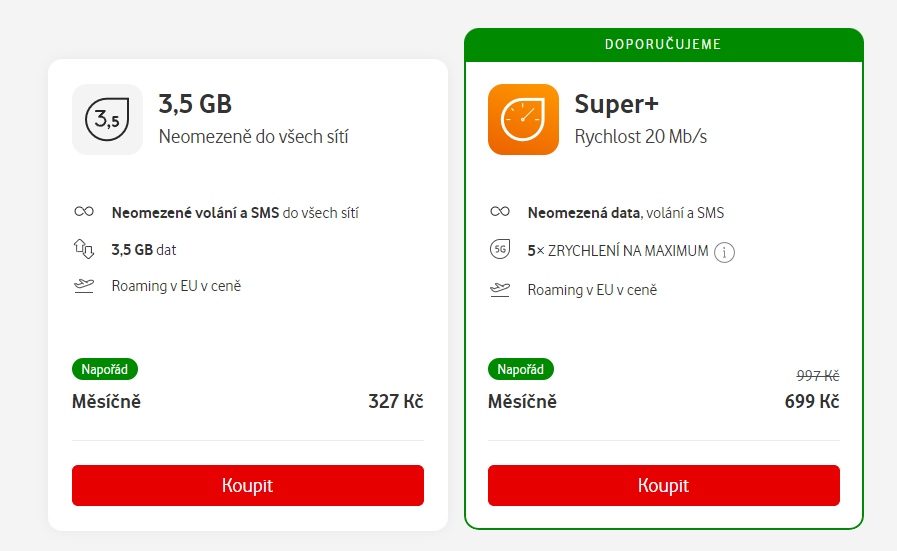
Task: Click airplane roaming icon in 3,5 GB card
Action: coord(84,286)
